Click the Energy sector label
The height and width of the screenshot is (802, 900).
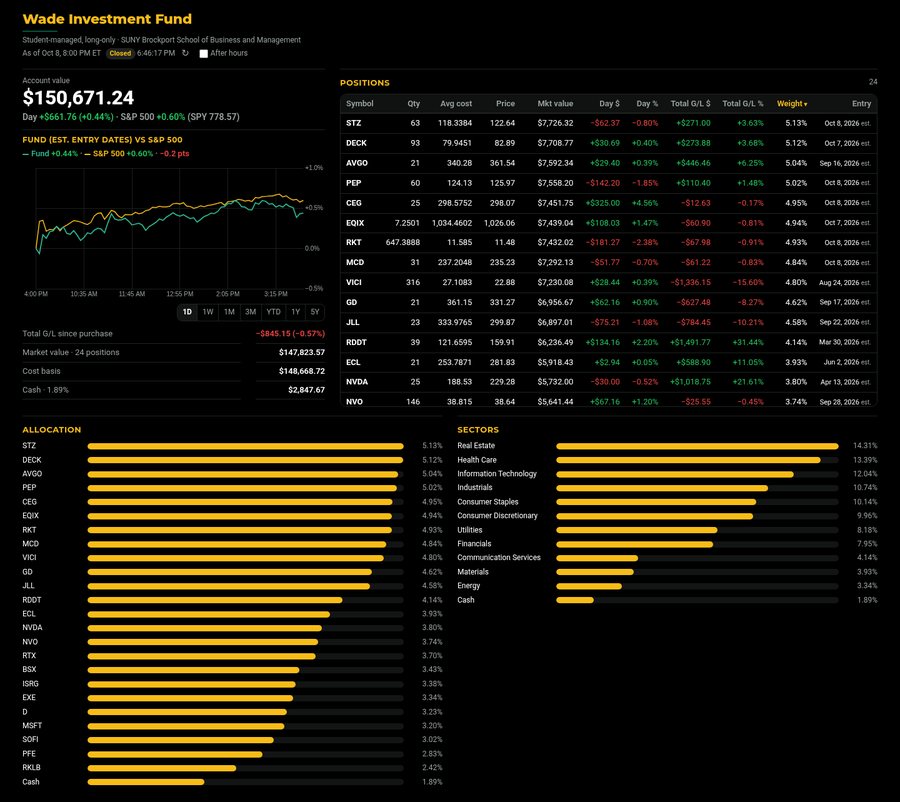[x=468, y=586]
